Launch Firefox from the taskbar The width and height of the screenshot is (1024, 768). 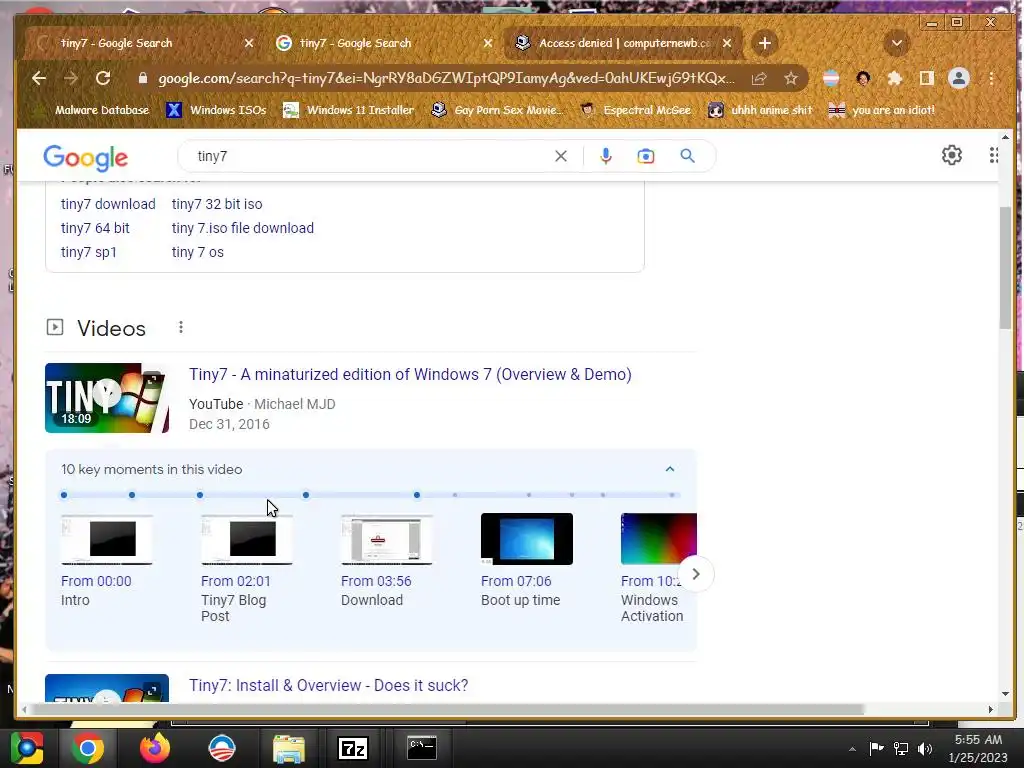(155, 748)
